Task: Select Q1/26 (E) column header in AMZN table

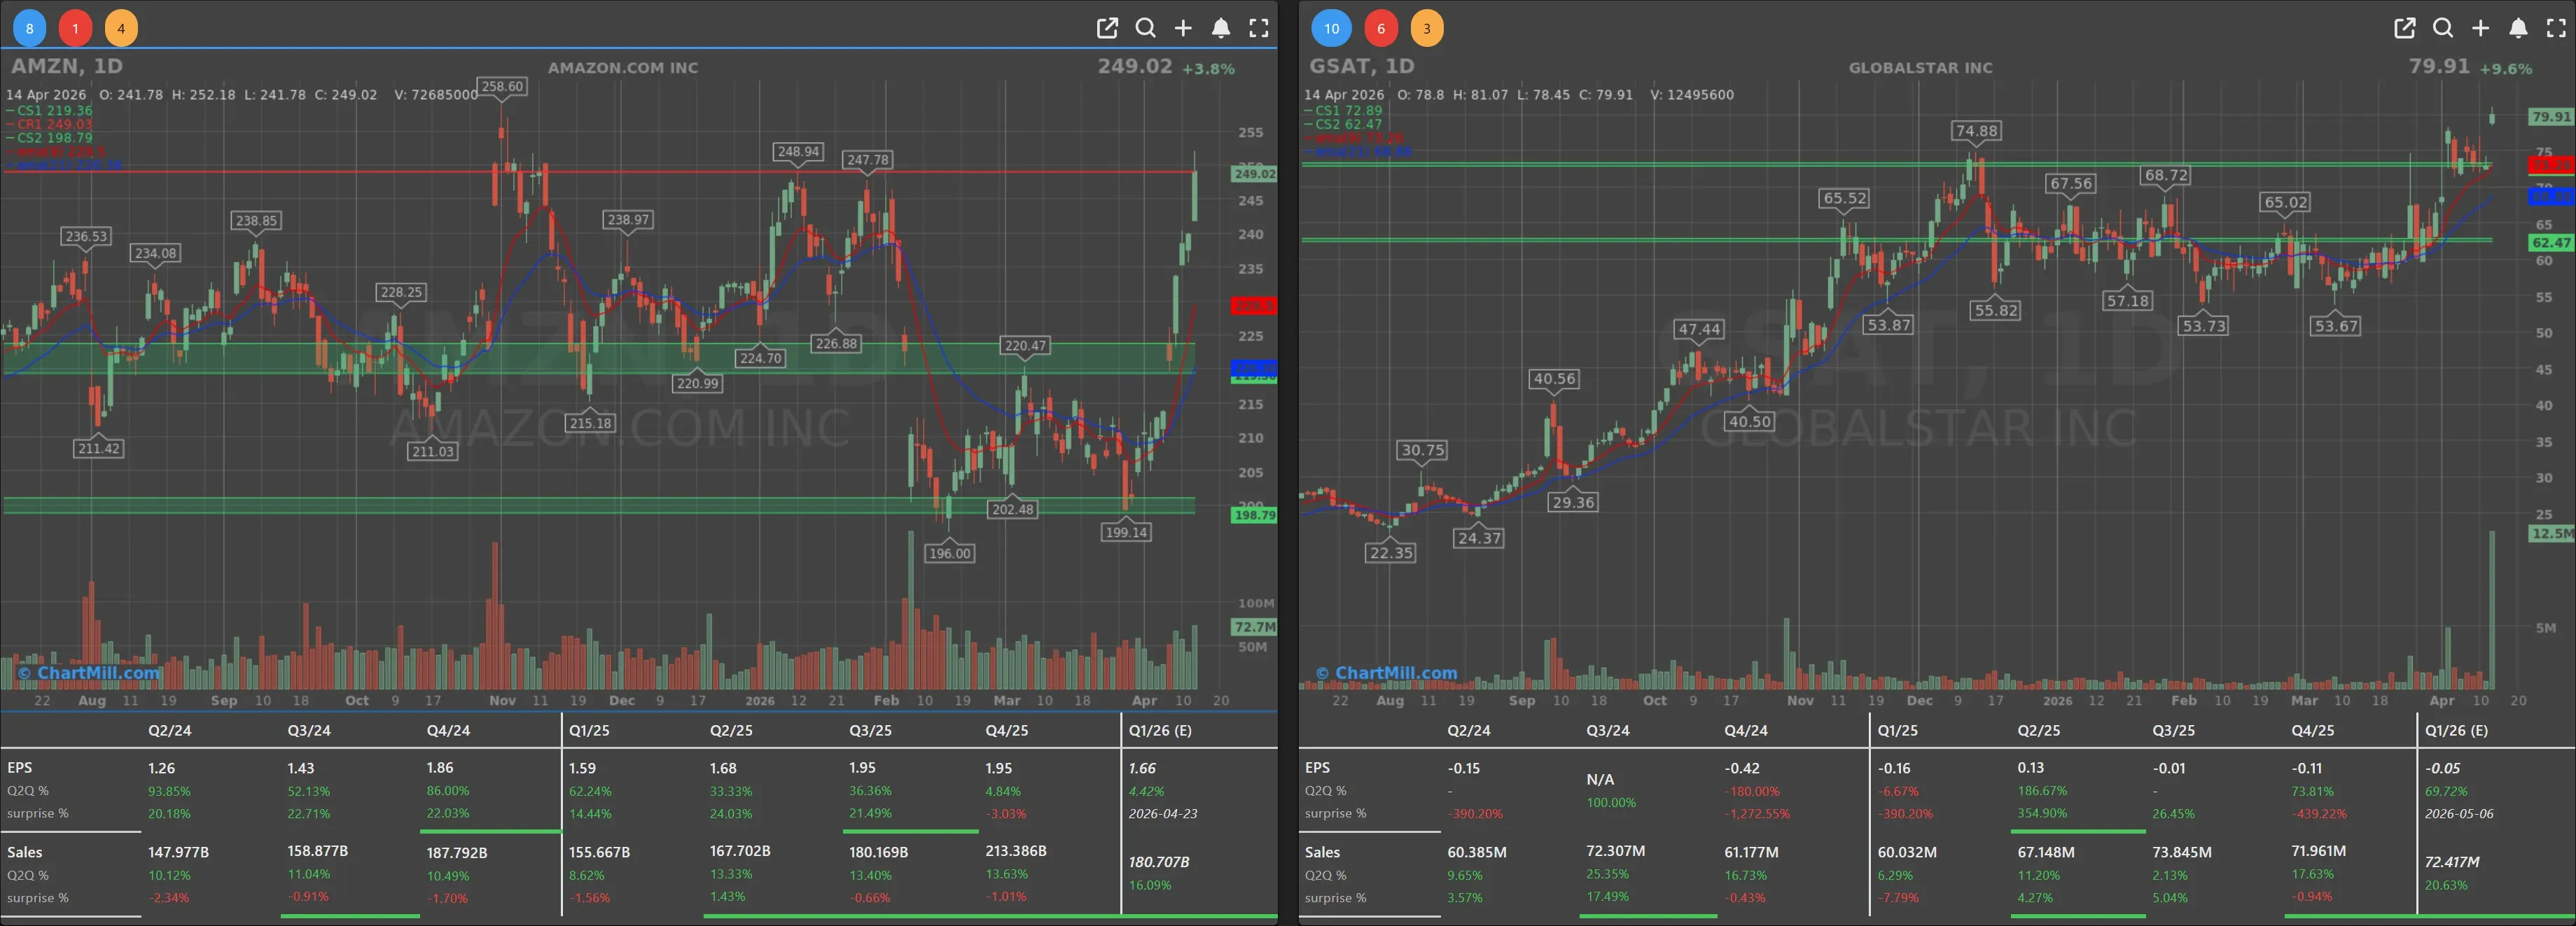Action: click(1160, 730)
